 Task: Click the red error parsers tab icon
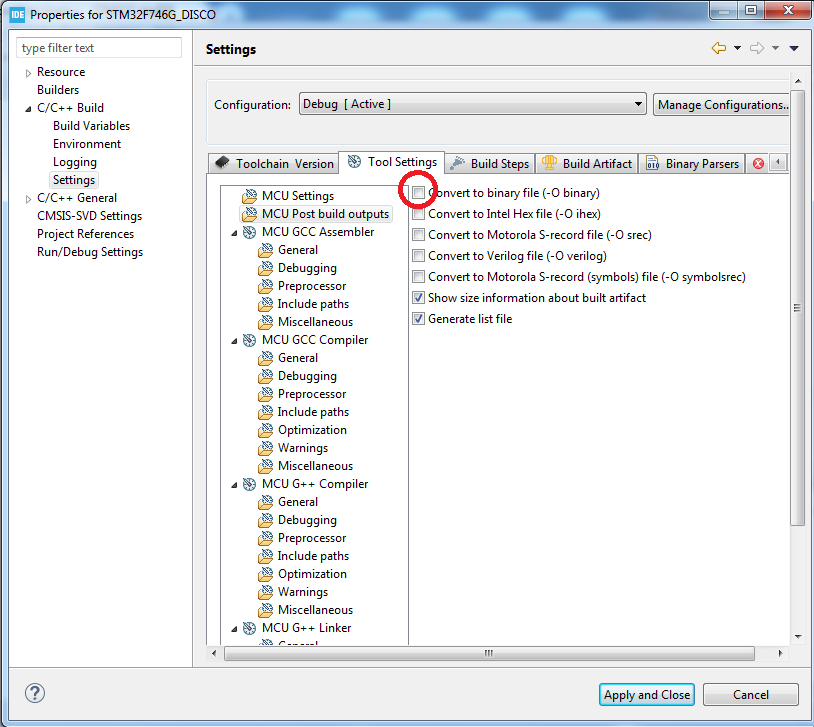(x=758, y=164)
